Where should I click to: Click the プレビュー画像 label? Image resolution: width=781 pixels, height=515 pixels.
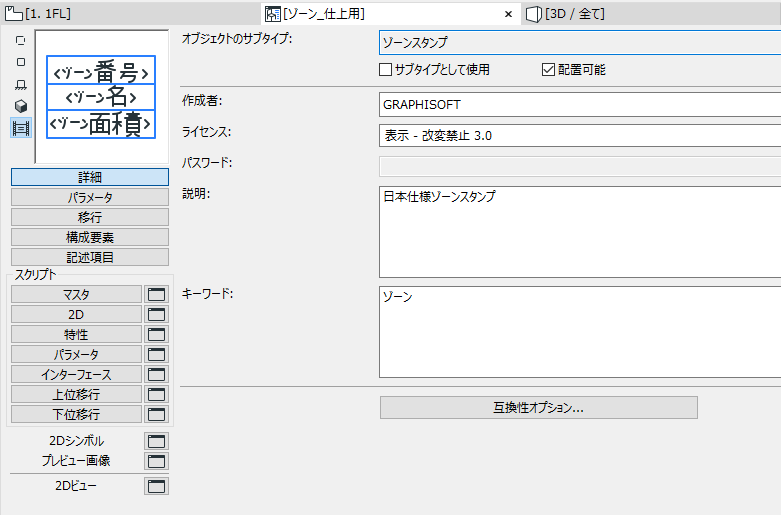coord(76,461)
